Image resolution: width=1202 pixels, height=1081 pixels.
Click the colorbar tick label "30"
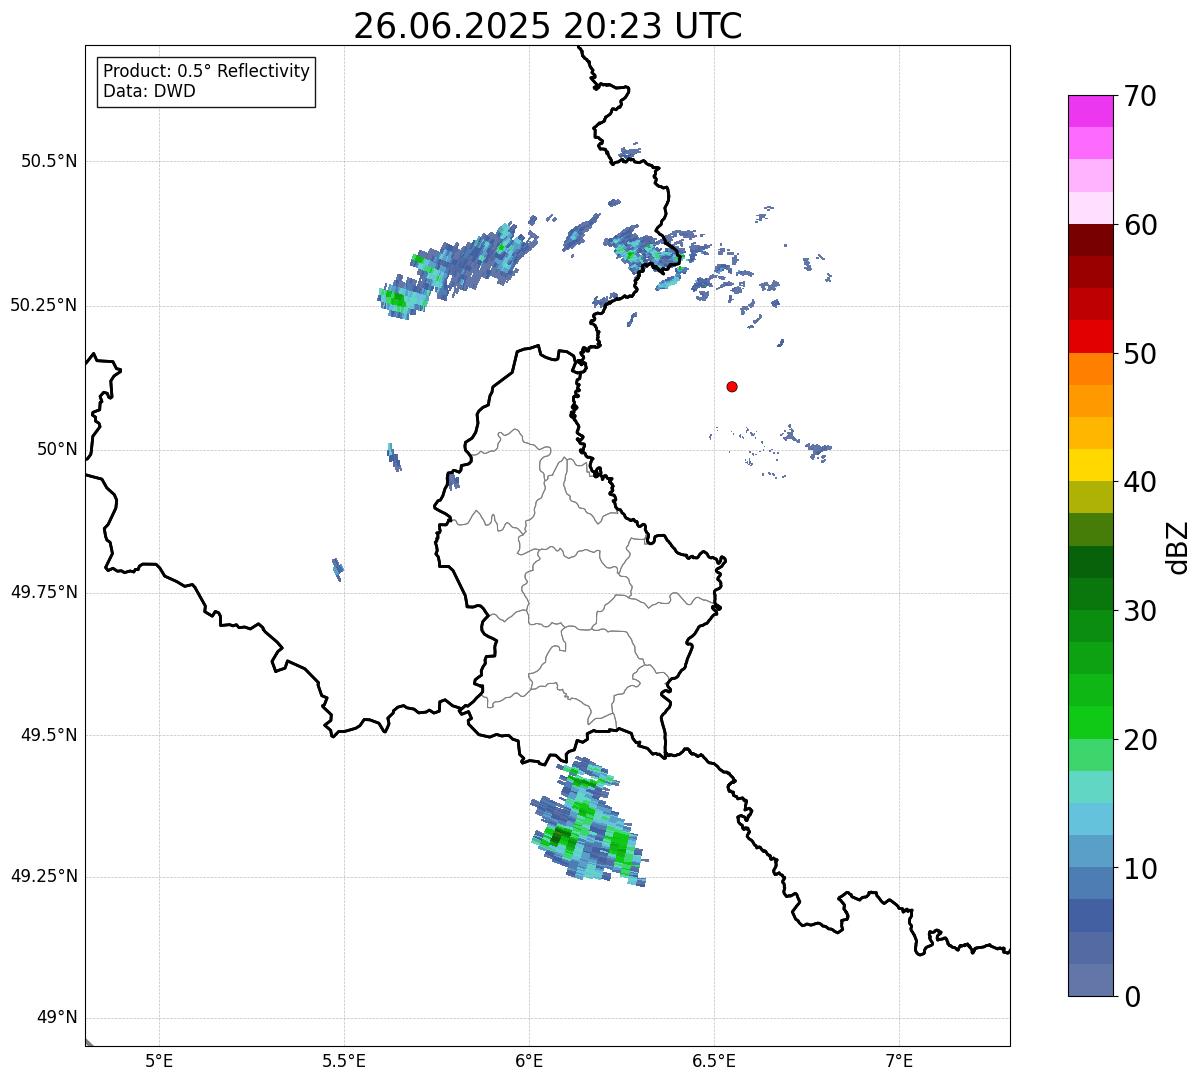coord(1140,611)
